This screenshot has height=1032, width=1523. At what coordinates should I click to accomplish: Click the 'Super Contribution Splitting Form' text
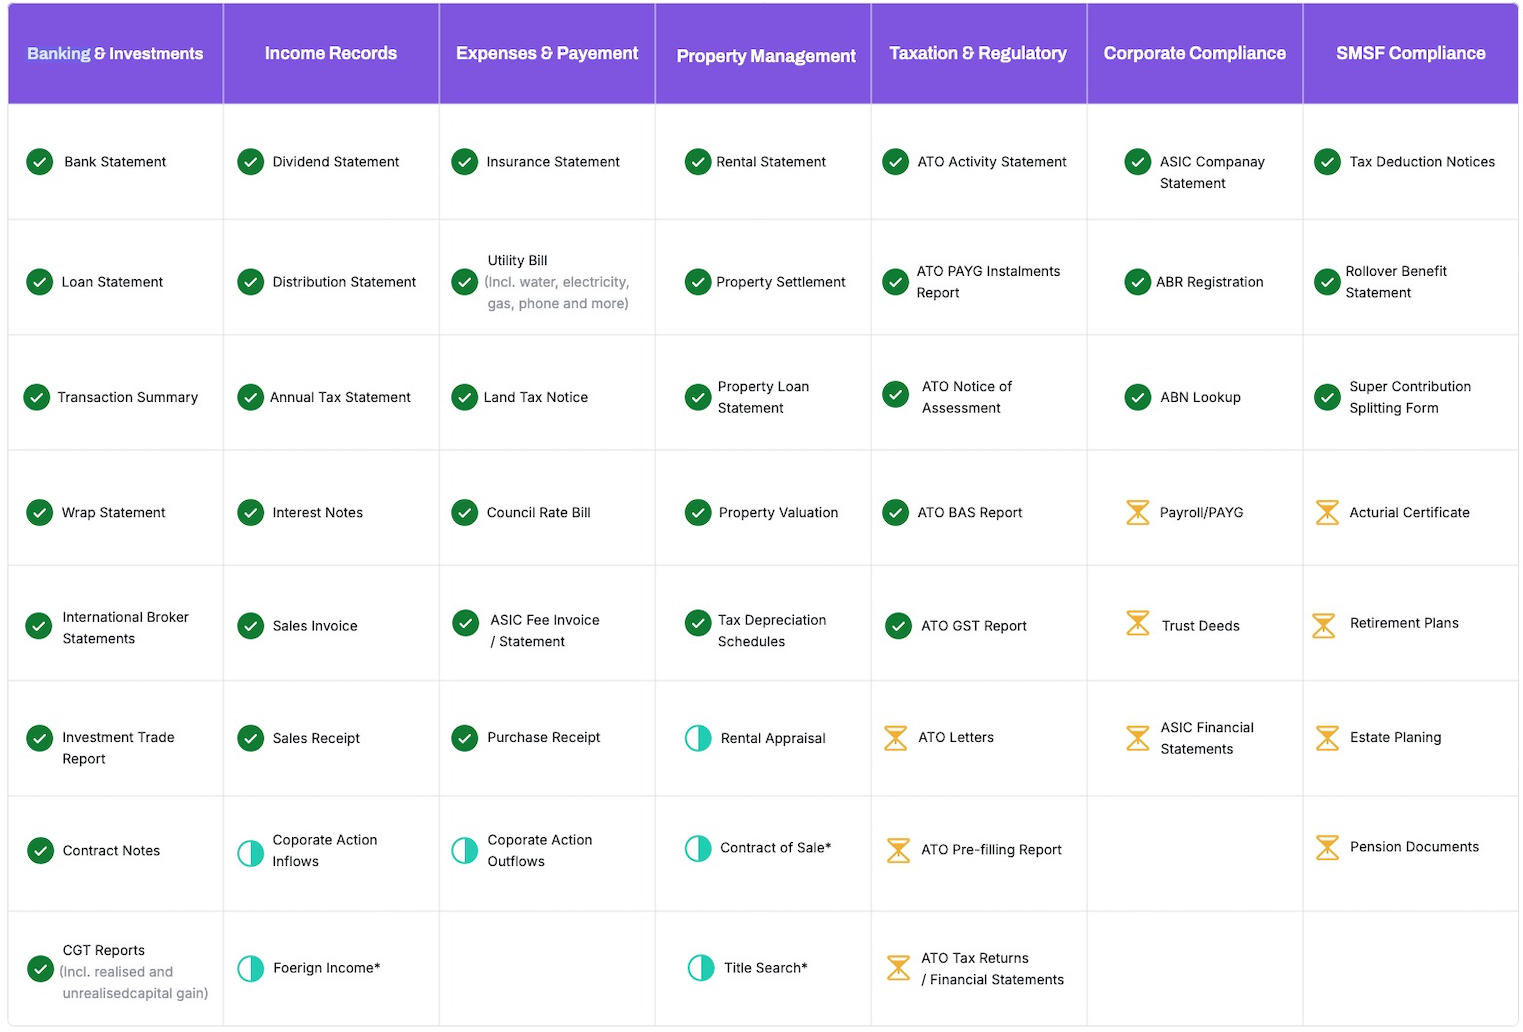[x=1410, y=397]
